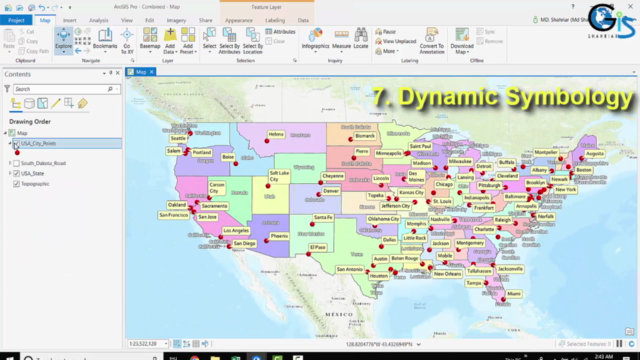Open Select By Location
The width and height of the screenshot is (640, 360).
click(x=253, y=40)
